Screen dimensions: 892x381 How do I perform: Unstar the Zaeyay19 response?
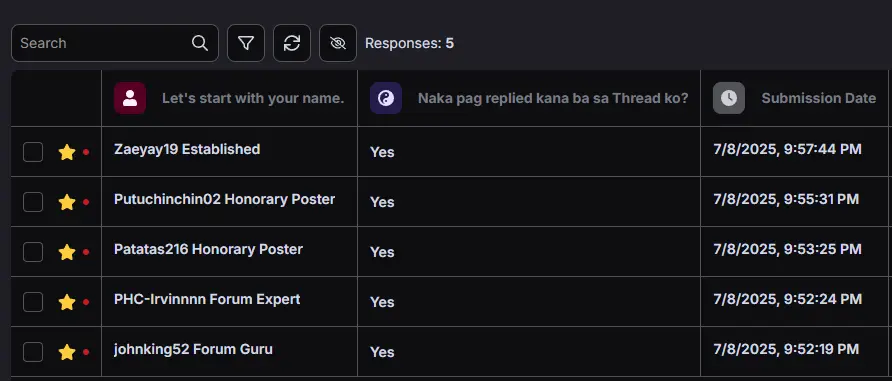pyautogui.click(x=67, y=152)
